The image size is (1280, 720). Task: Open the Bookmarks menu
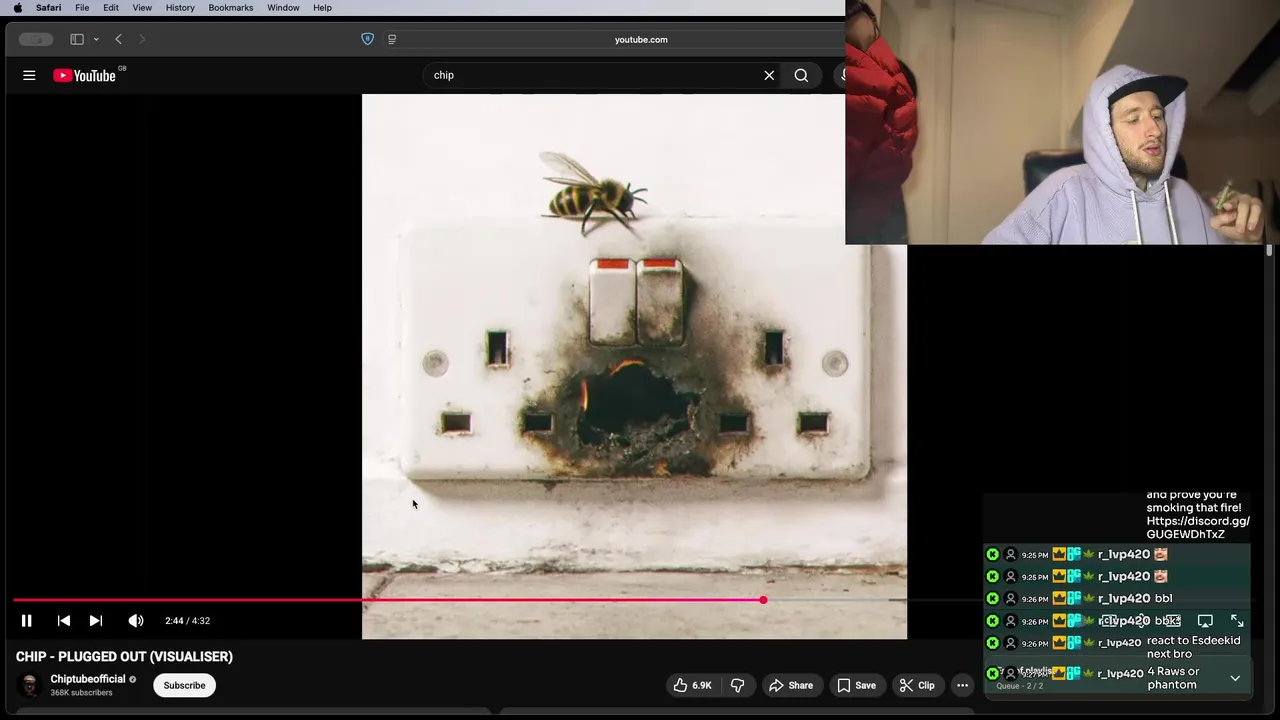[231, 8]
